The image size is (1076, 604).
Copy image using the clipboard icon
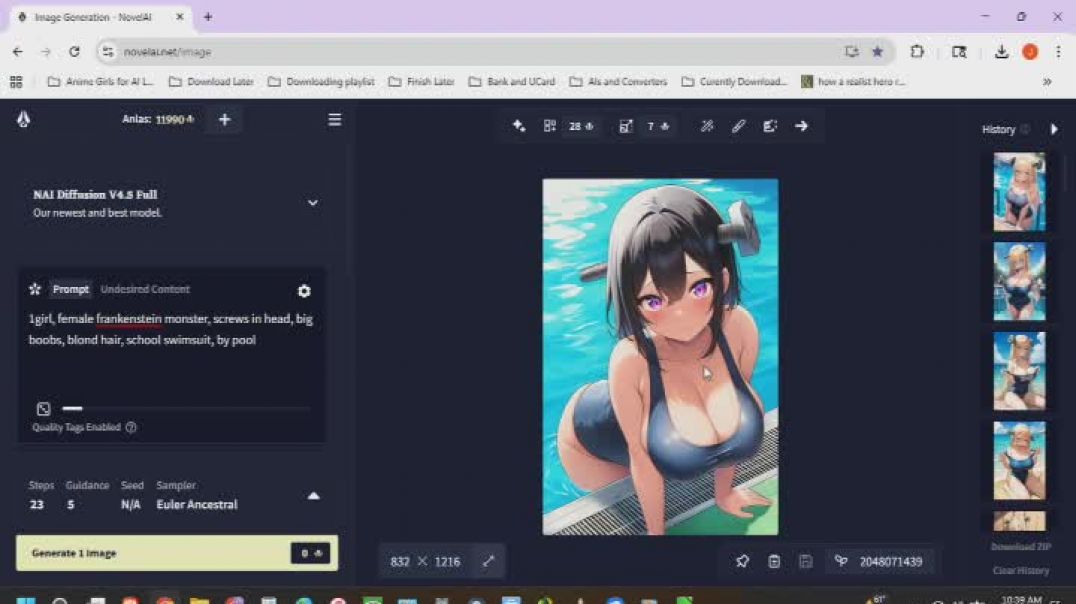point(774,562)
